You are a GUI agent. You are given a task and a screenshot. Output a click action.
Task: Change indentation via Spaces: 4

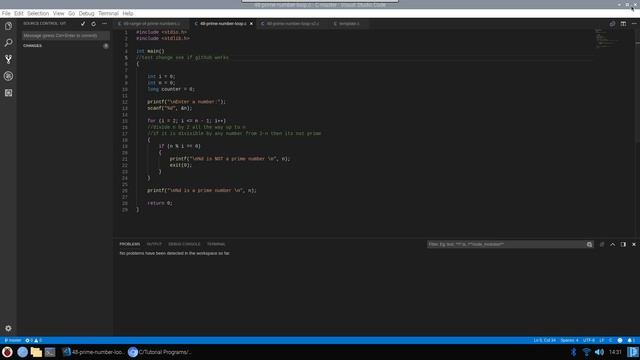click(569, 340)
